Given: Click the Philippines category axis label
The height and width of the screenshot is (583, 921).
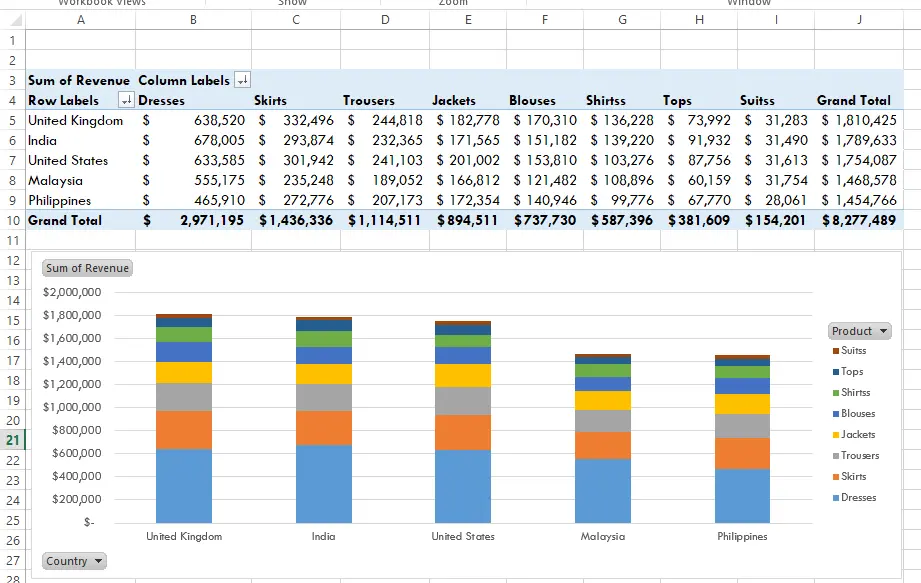Looking at the screenshot, I should [742, 536].
